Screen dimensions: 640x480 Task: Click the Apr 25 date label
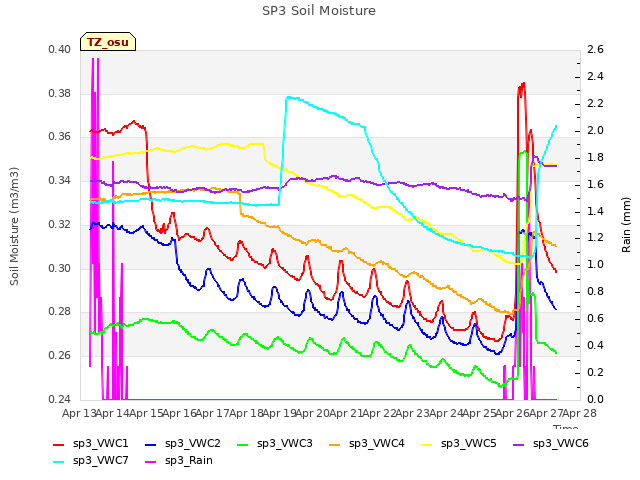tap(480, 414)
